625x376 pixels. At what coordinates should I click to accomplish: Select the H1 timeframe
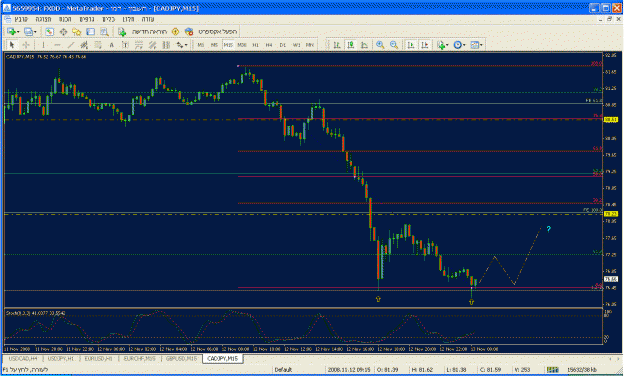(256, 45)
